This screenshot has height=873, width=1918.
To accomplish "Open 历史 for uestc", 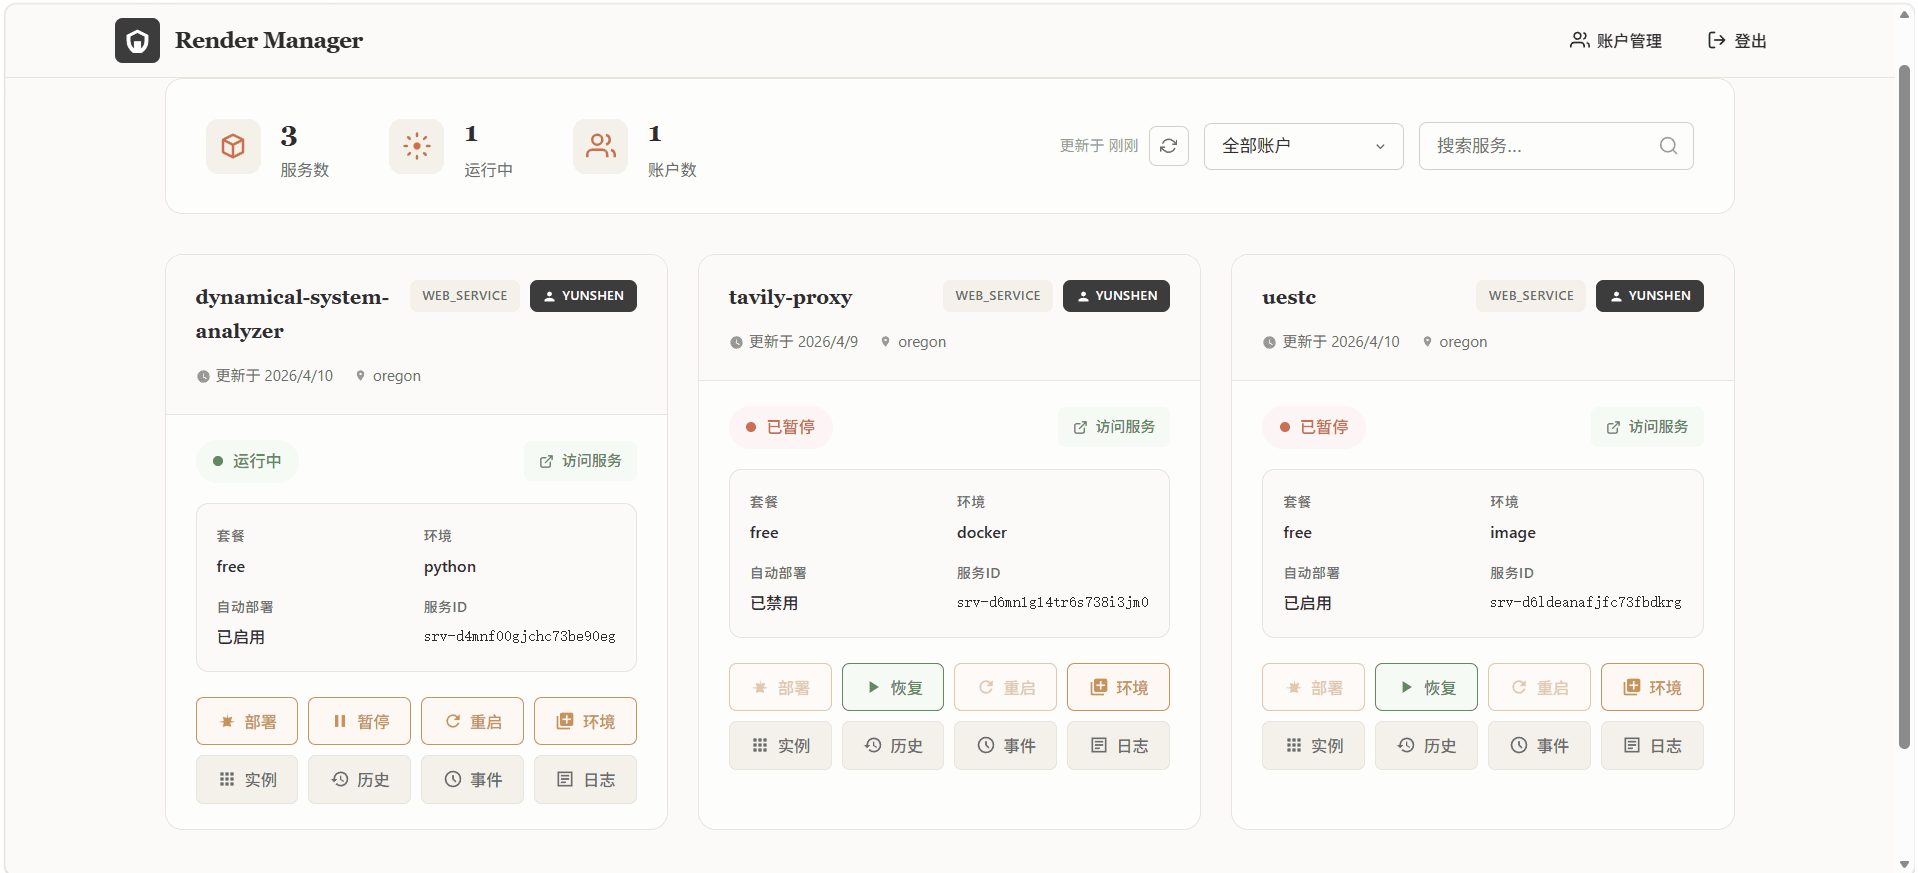I will click(x=1426, y=746).
